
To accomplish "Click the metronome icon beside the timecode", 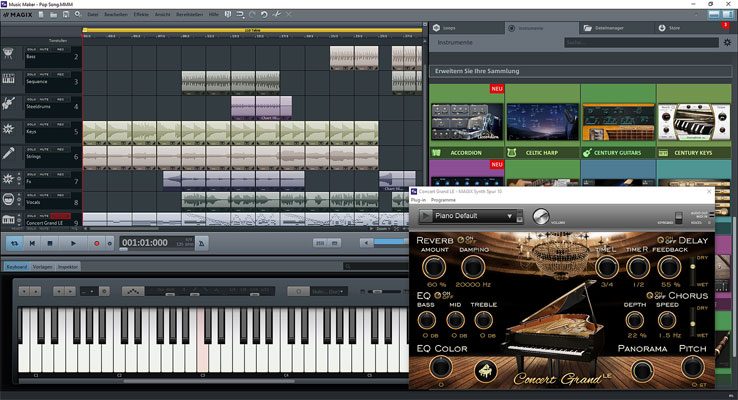I will click(203, 243).
